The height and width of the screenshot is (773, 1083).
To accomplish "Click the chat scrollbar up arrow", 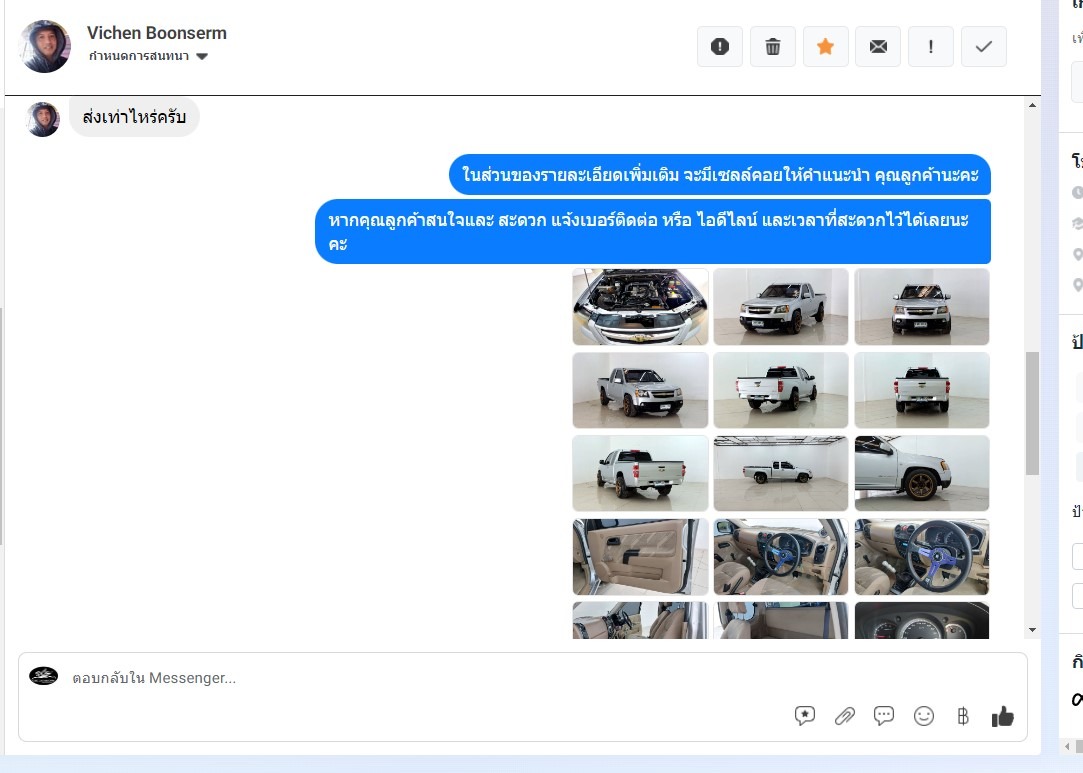I will pos(1032,105).
